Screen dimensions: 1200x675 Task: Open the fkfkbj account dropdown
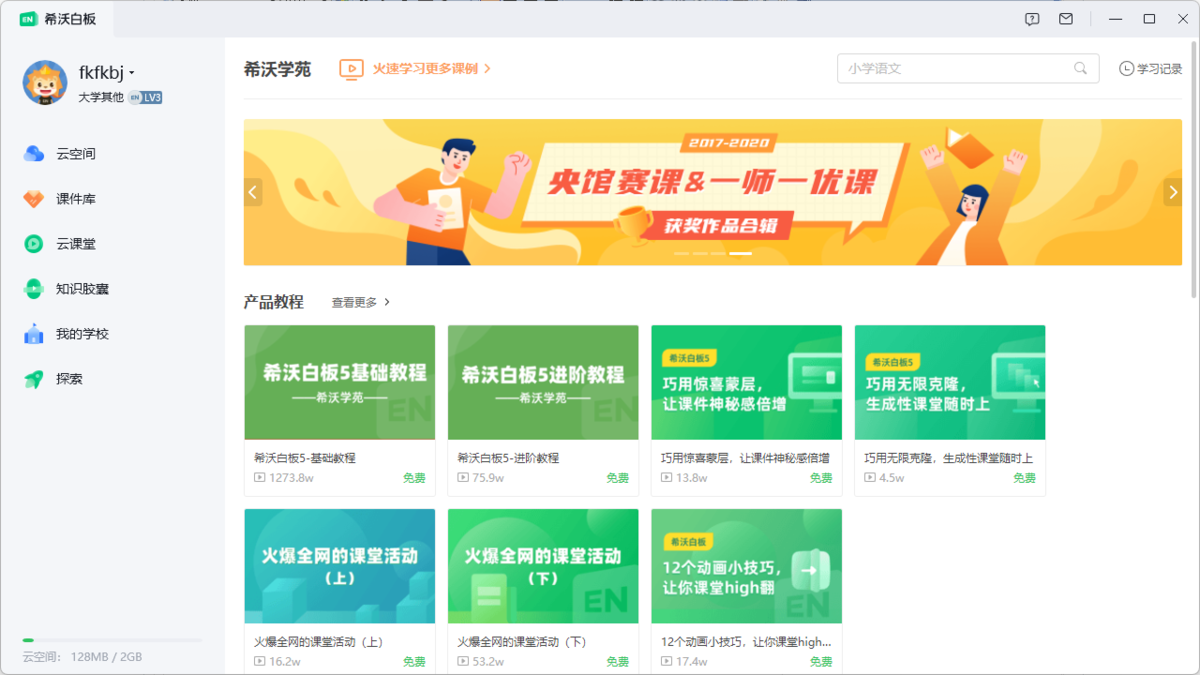coord(105,70)
